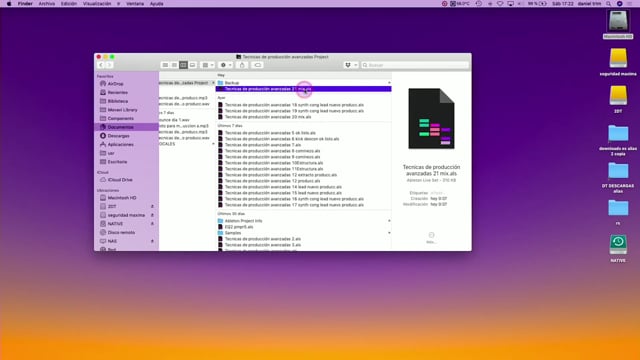
Task: Click the Share toolbar icon
Action: (242, 65)
